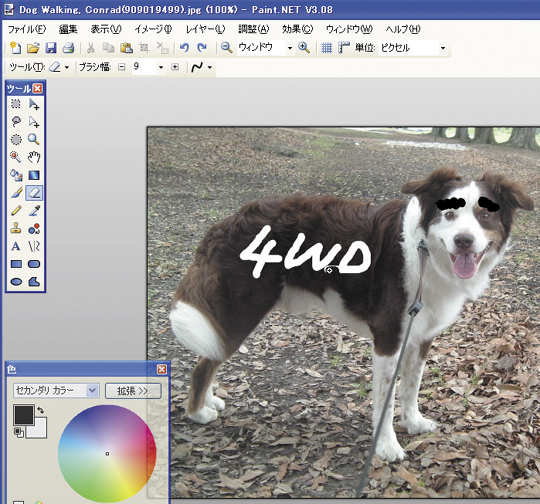
Task: Click the primary color dark swatch
Action: coord(23,415)
